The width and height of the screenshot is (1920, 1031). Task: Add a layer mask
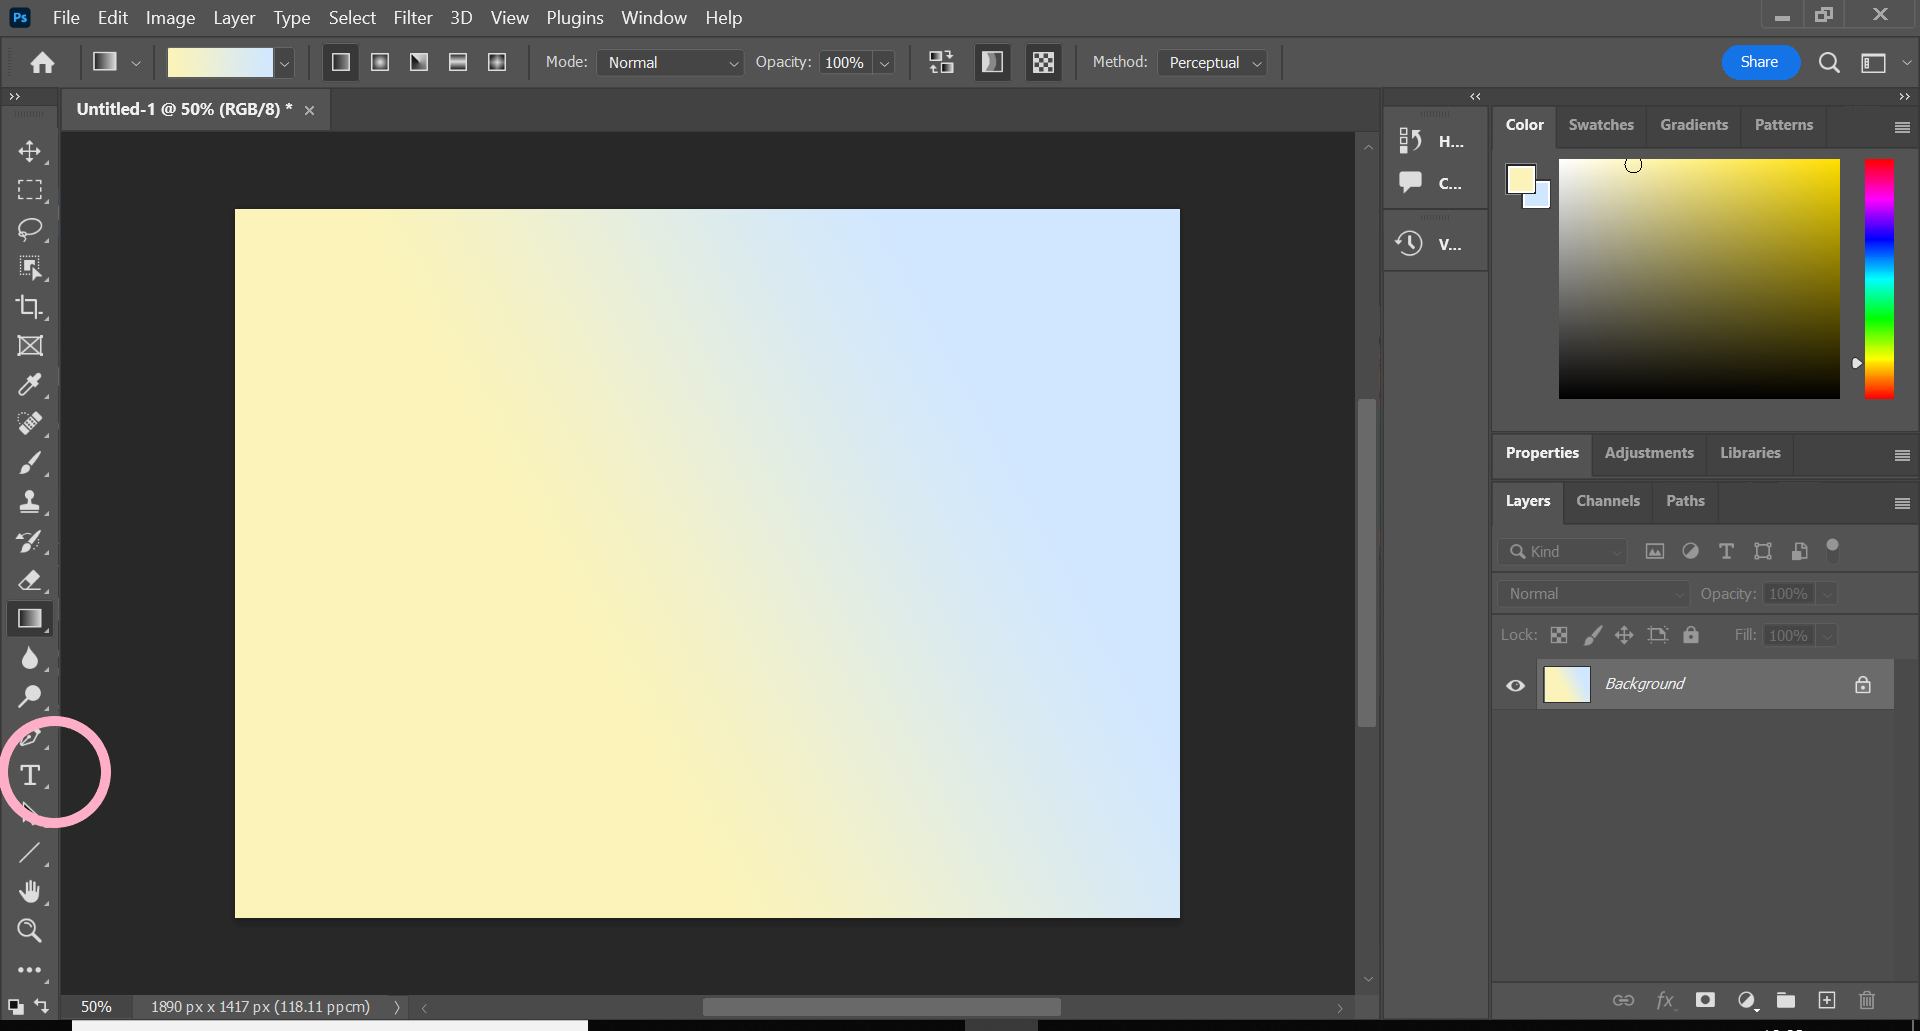point(1706,1000)
